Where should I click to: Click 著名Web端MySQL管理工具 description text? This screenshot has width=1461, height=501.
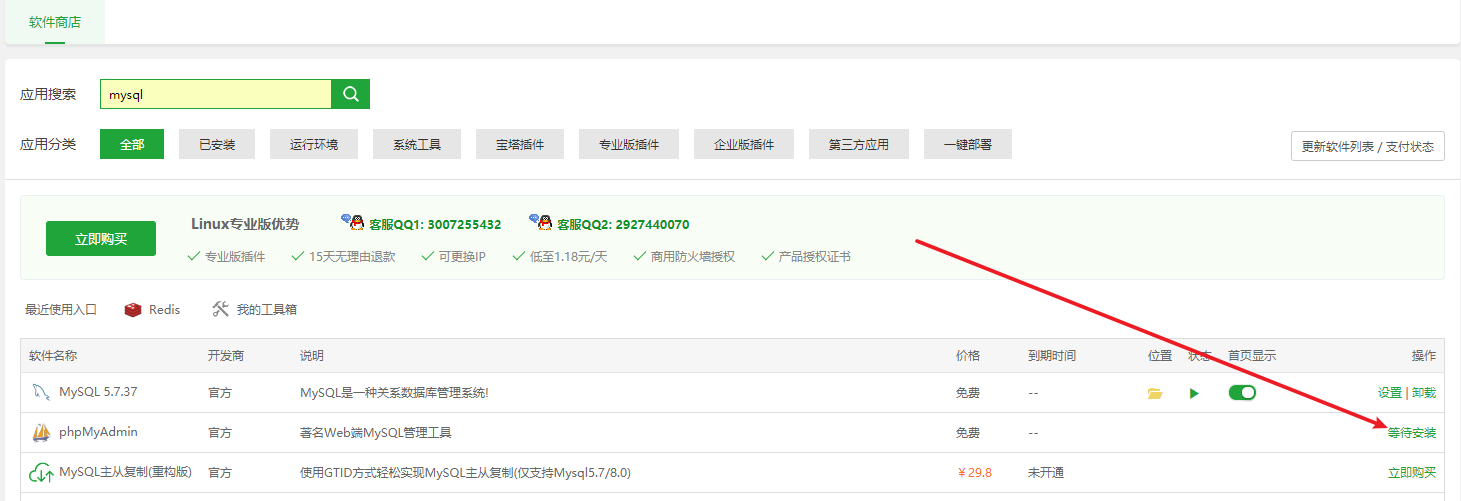376,433
